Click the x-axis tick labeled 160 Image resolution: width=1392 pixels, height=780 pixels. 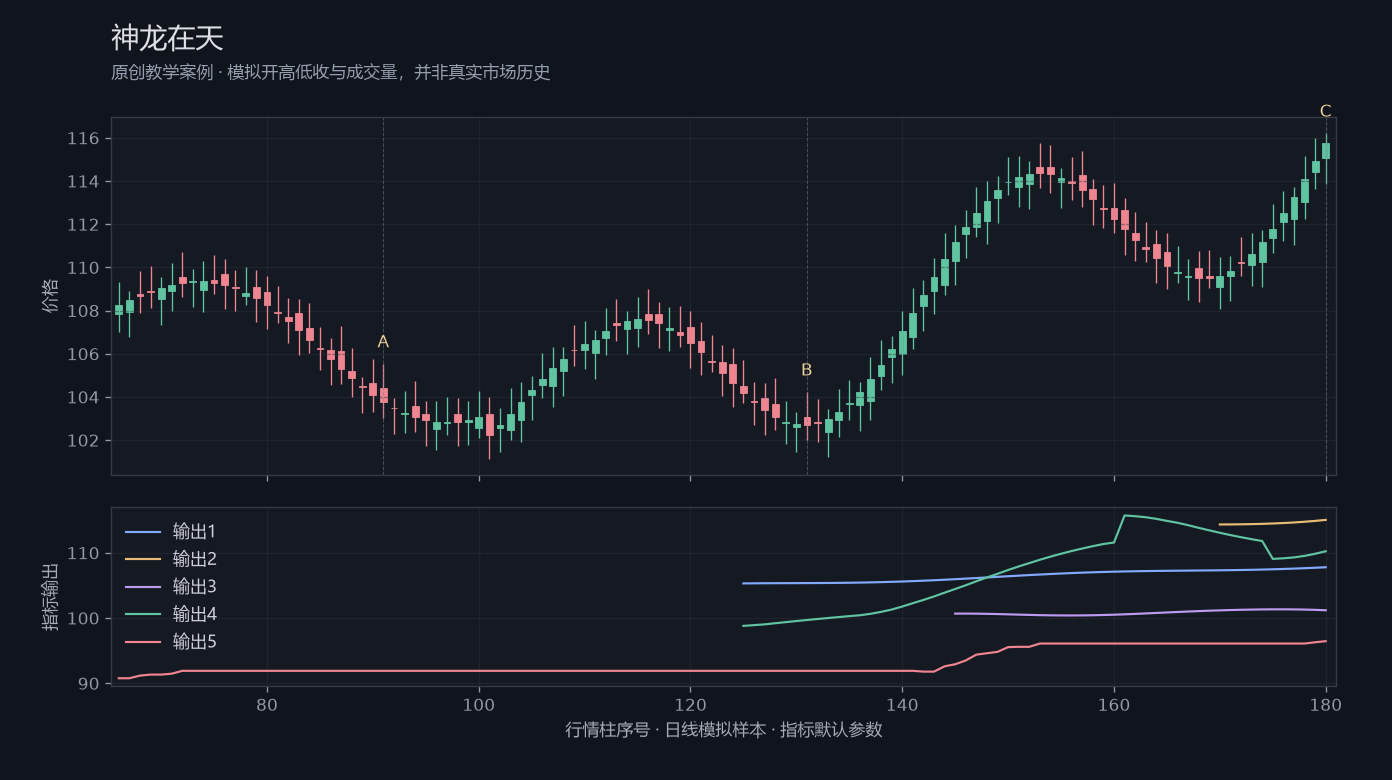[1114, 704]
